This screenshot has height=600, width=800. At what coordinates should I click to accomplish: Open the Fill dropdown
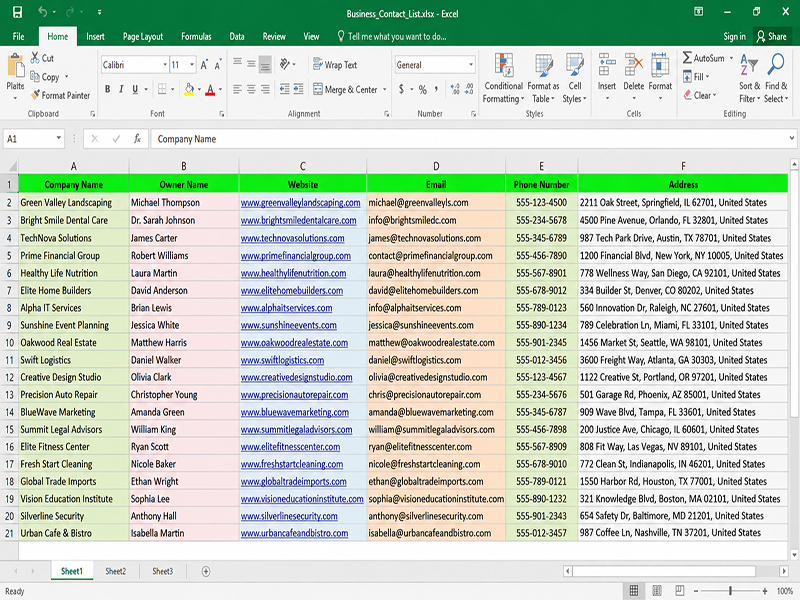[x=696, y=77]
